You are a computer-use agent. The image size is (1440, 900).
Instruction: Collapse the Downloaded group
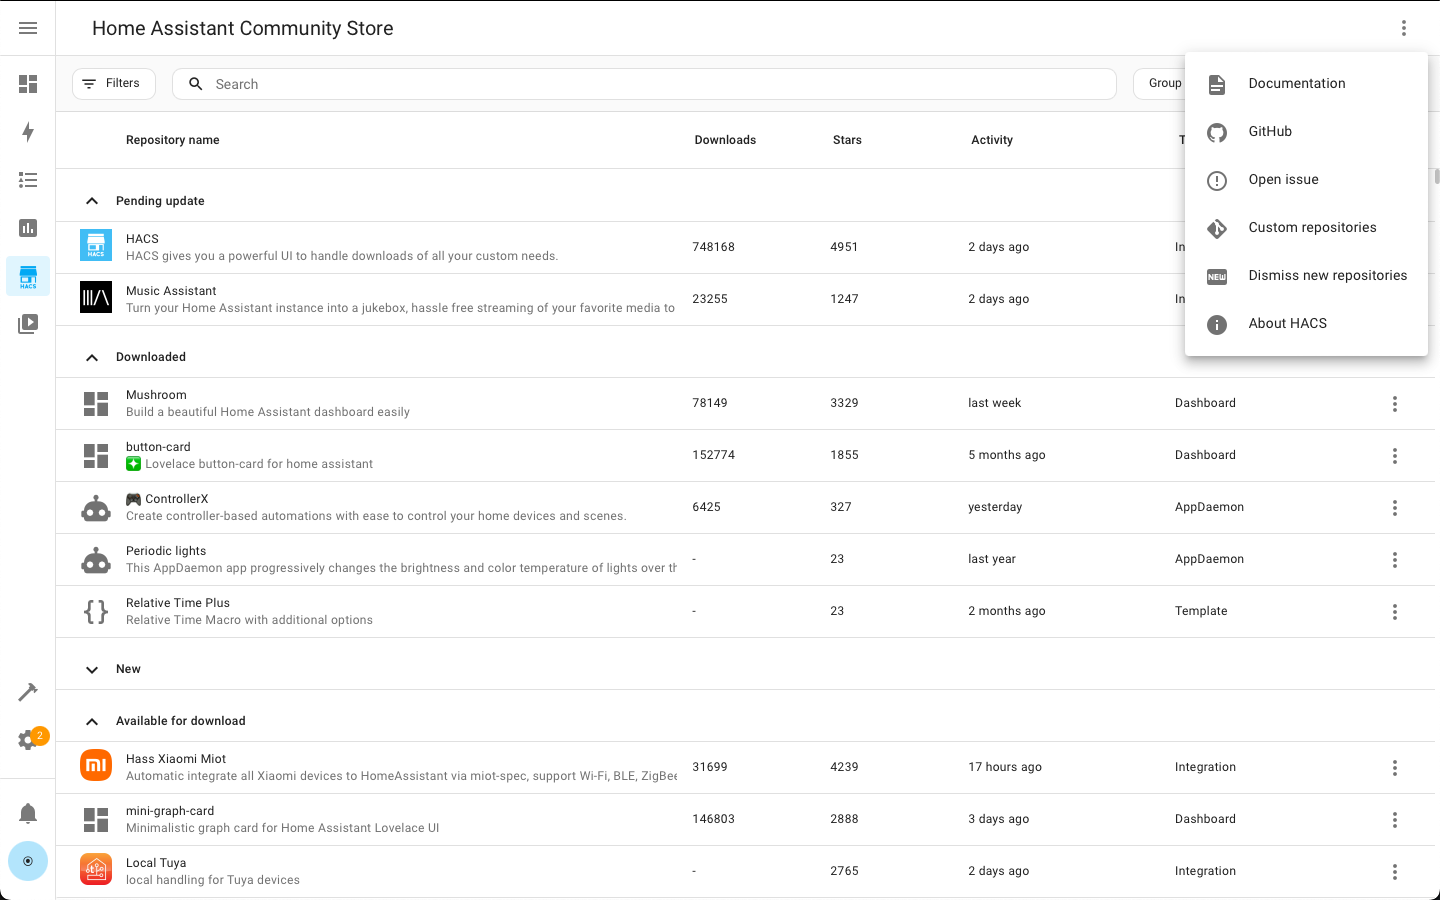click(92, 357)
